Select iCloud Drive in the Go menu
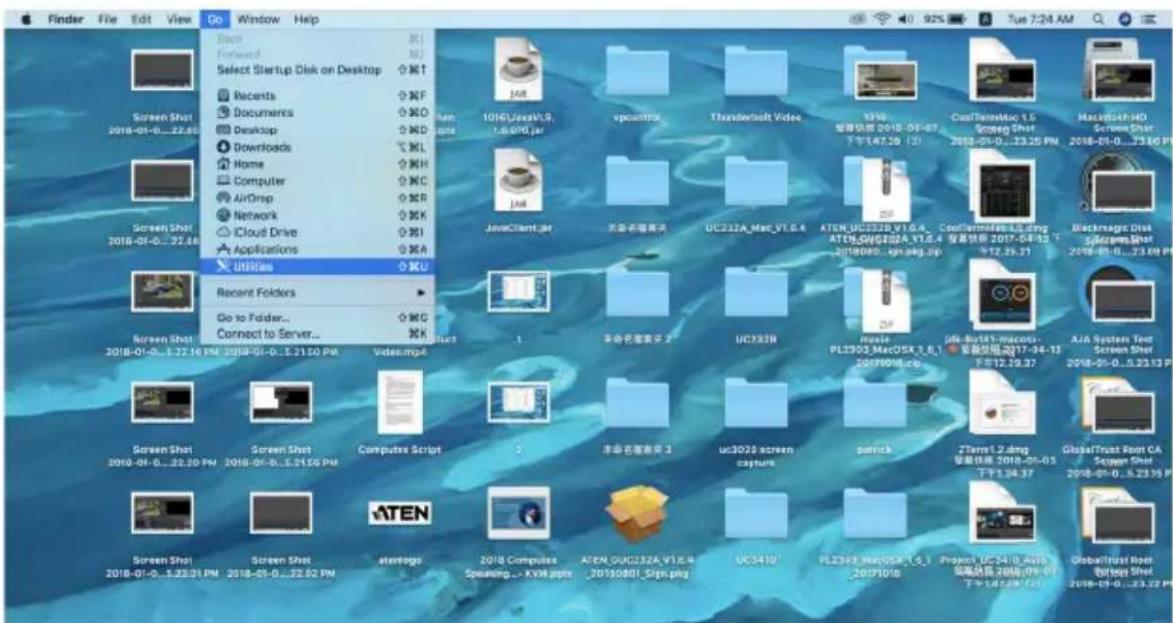Viewport: 1173px width, 623px height. click(316, 233)
